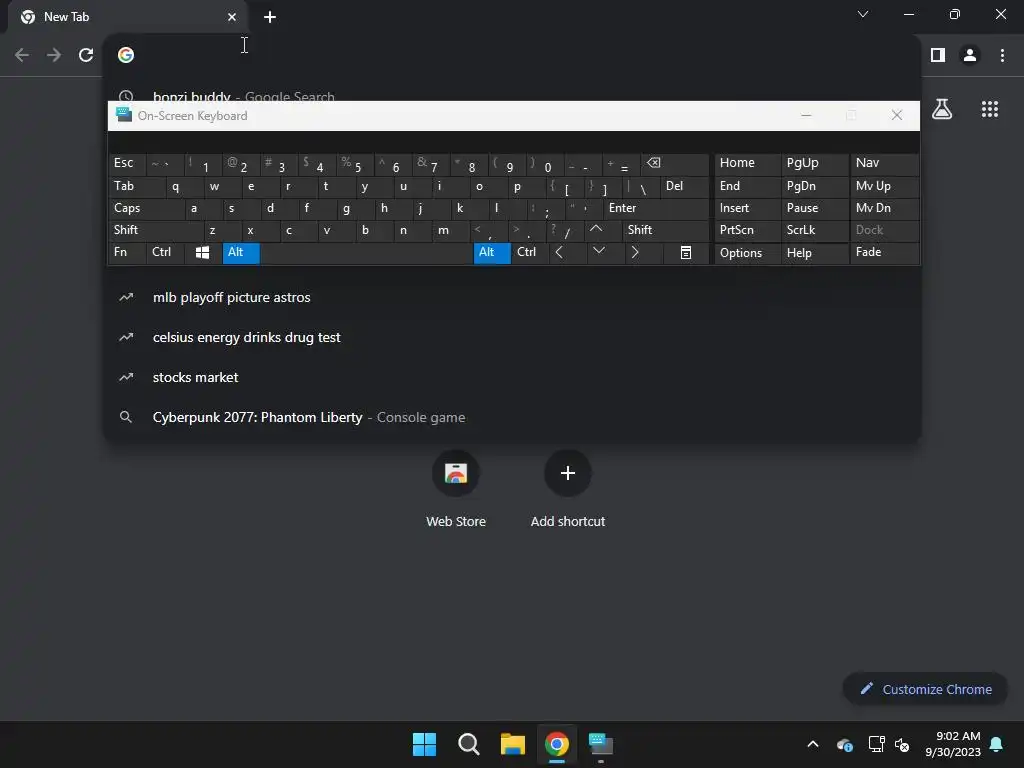The image size is (1024, 768).
Task: Toggle the left Alt key
Action: coord(241,253)
